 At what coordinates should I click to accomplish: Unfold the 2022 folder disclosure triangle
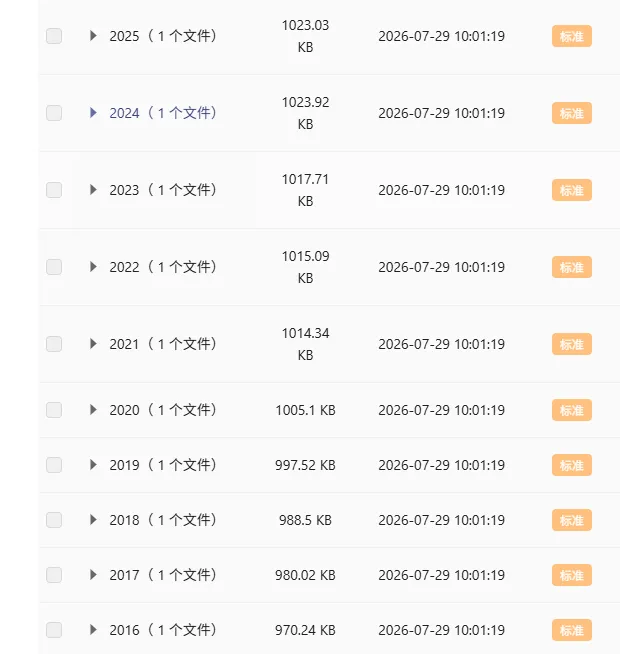pyautogui.click(x=93, y=267)
